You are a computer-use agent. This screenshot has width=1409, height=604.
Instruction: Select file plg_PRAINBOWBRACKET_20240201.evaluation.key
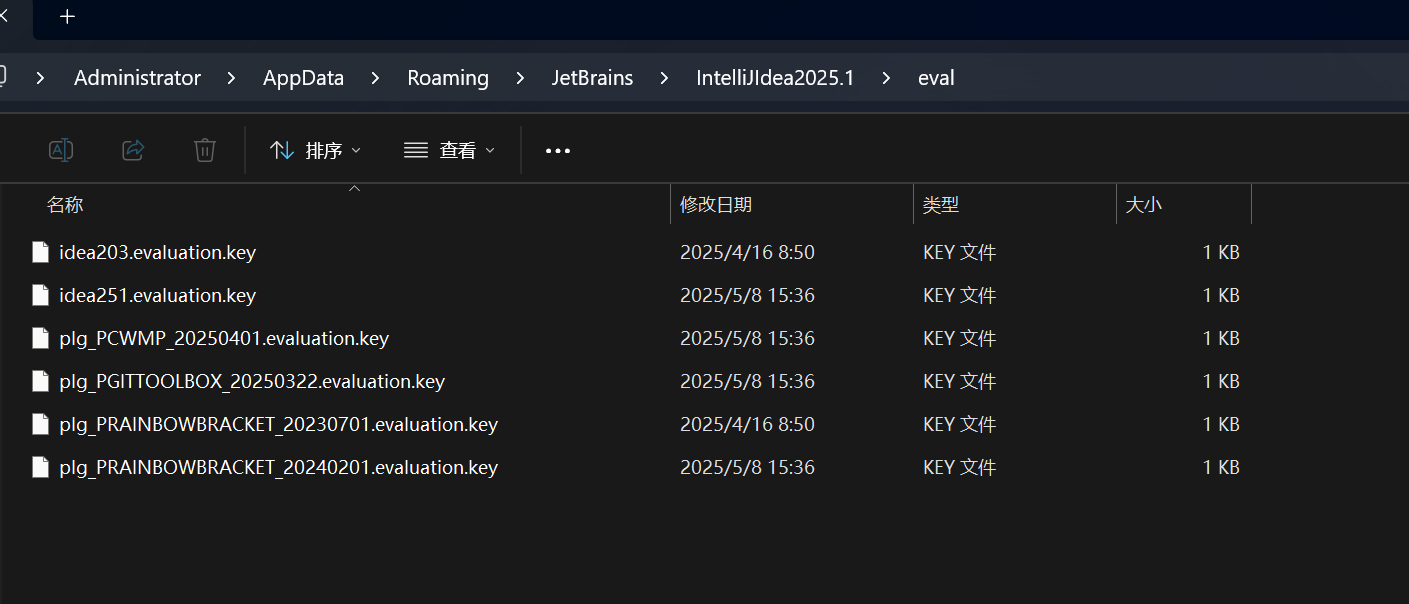278,468
